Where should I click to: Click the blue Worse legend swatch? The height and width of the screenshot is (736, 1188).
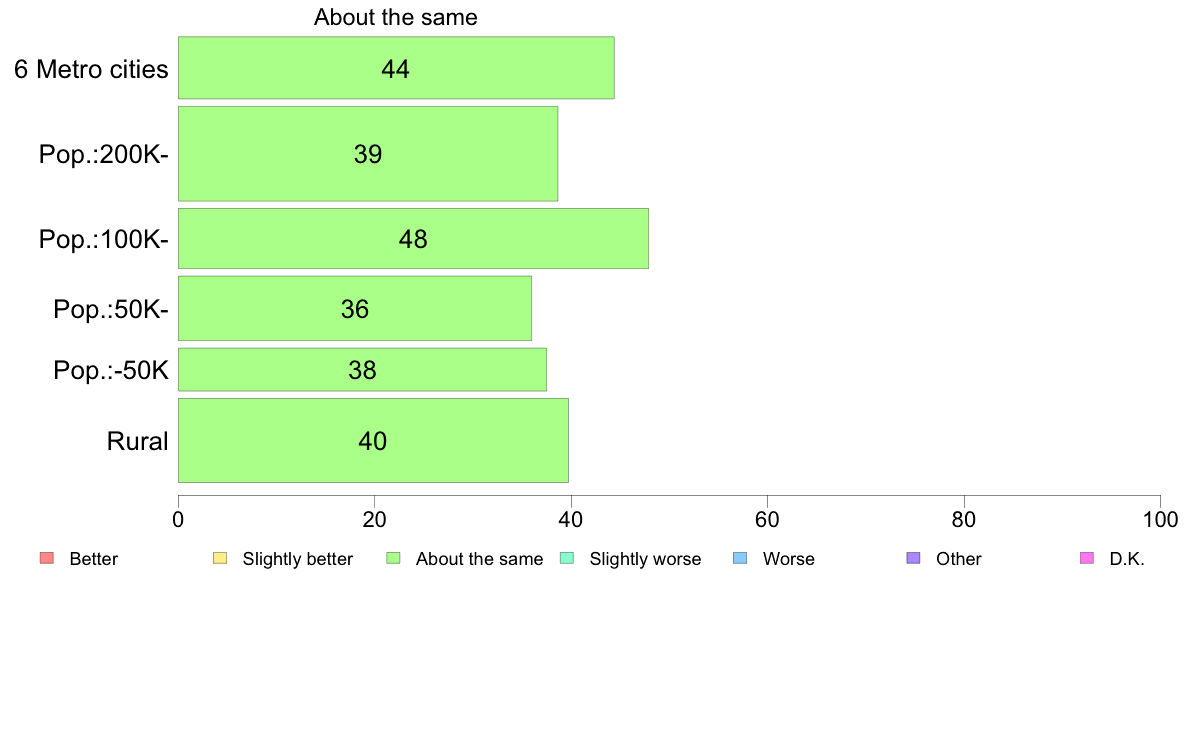(x=740, y=559)
